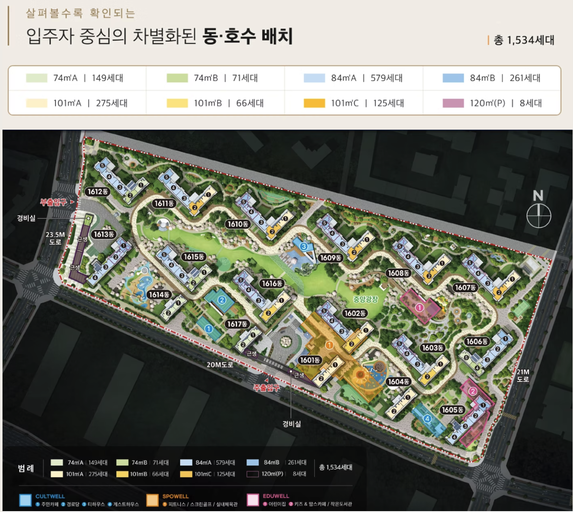The image size is (573, 512).
Task: Click 84㎡A light blue swatch in top legend
Action: click(x=314, y=78)
